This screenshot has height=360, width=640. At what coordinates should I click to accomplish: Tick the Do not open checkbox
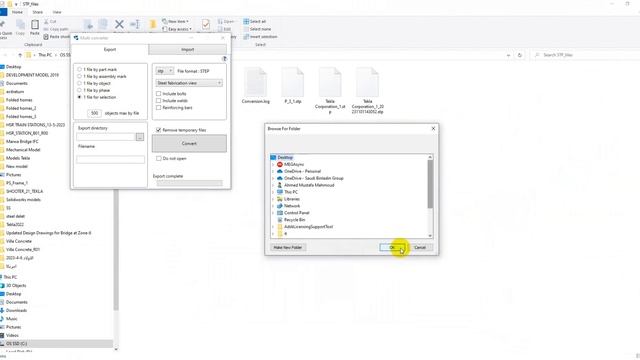click(x=158, y=158)
